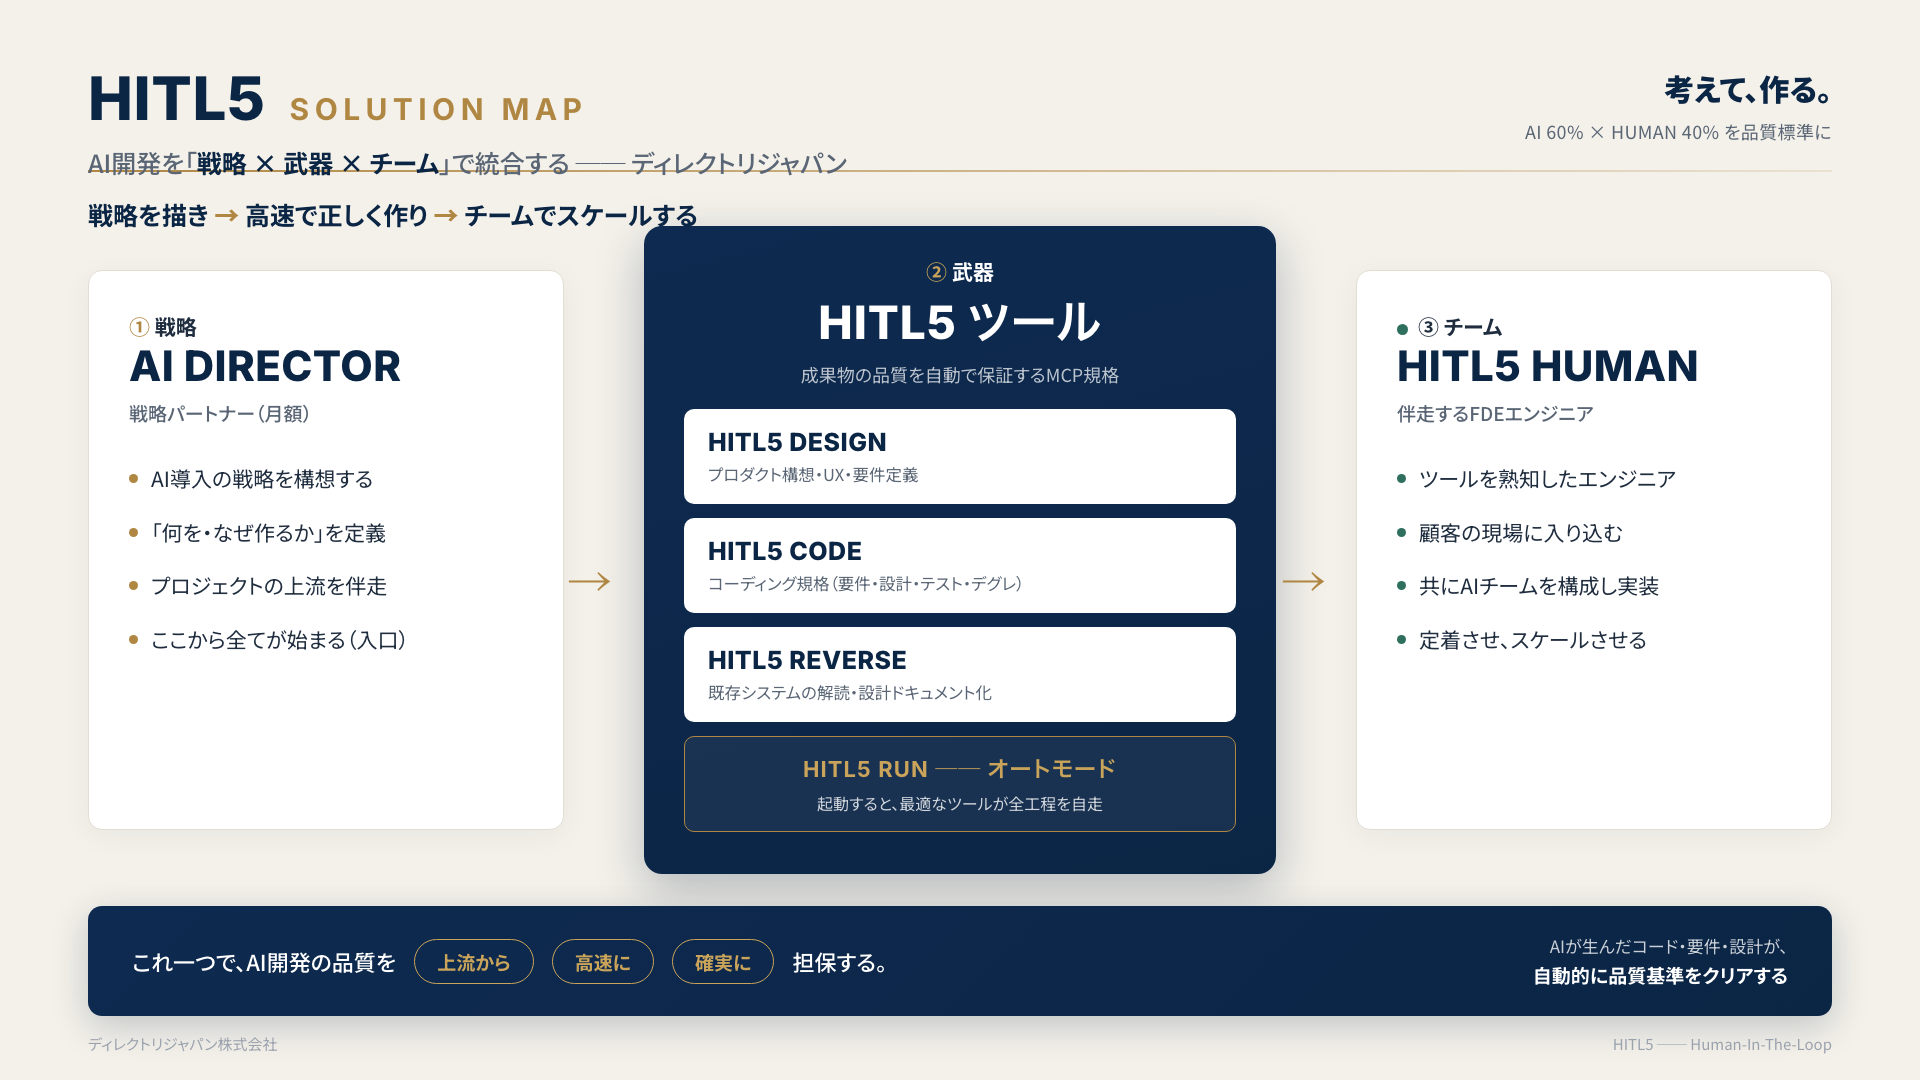
Task: Click 成果物の品質を自動で保証するMCP規格 subtitle
Action: [960, 375]
